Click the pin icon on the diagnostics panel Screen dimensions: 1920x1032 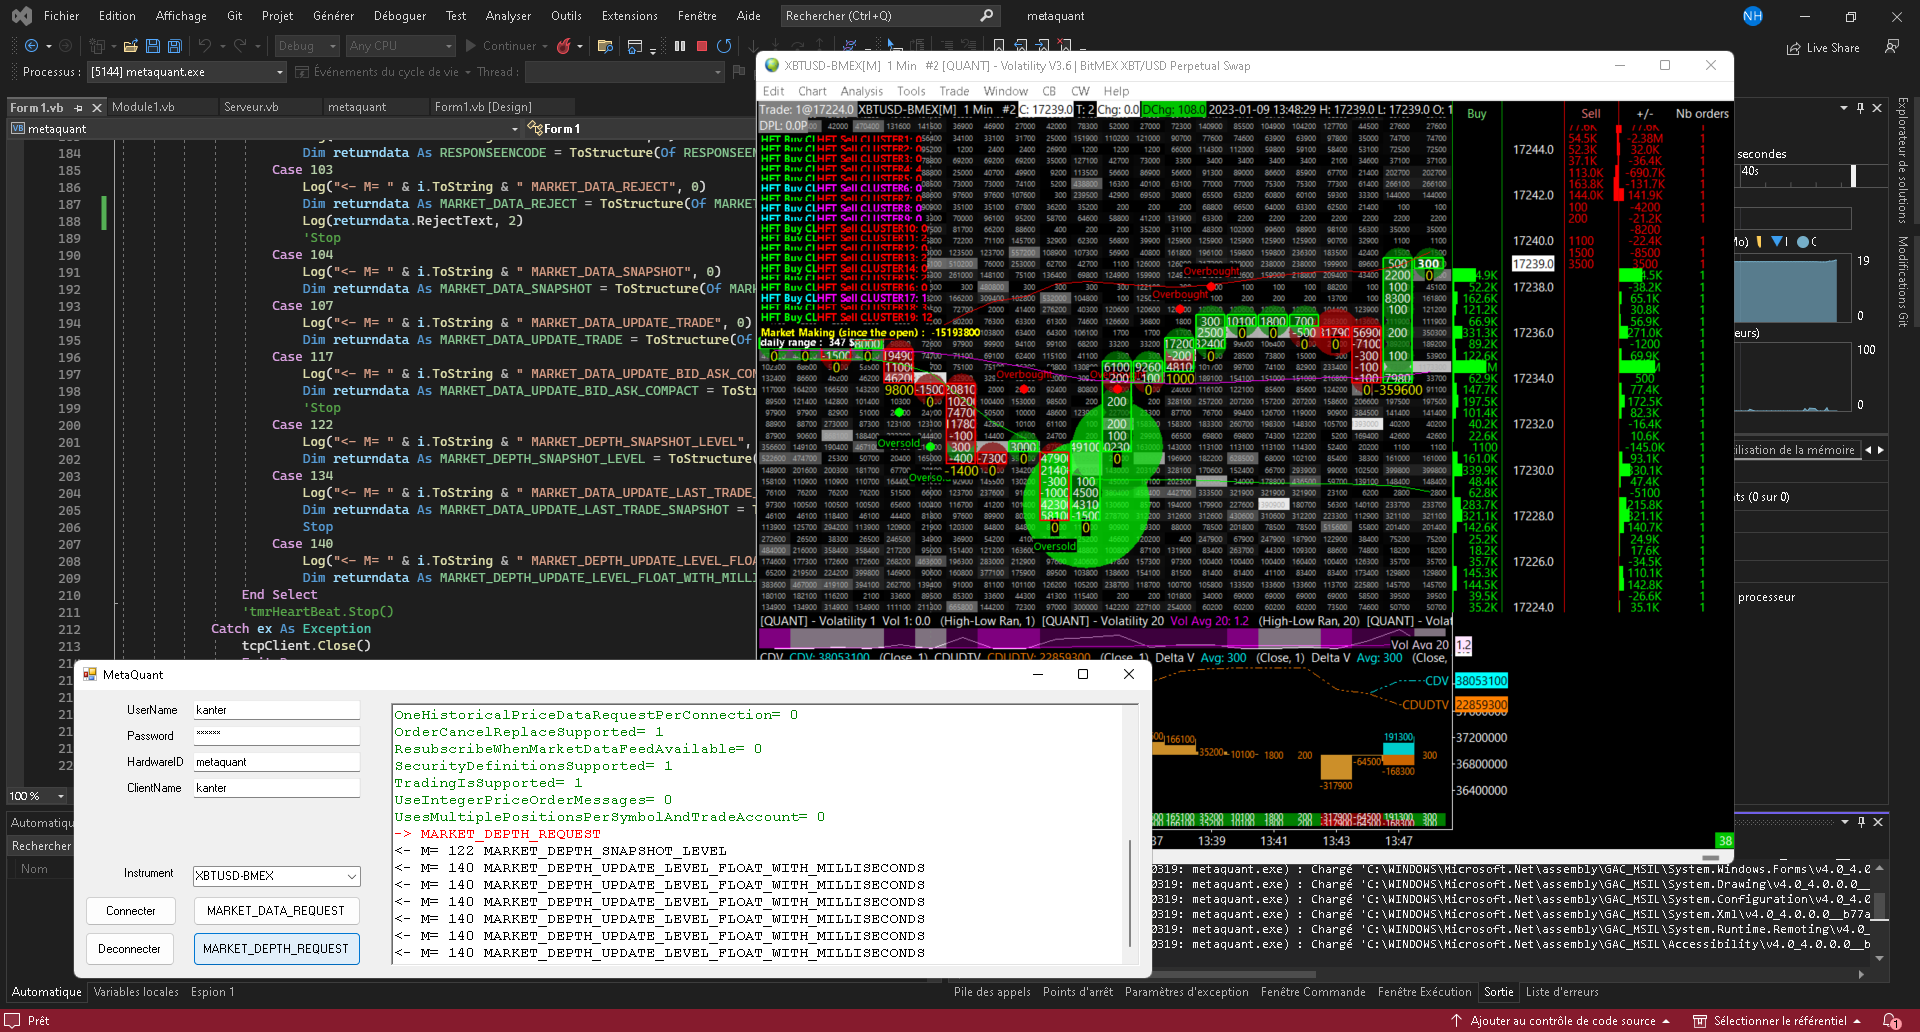pyautogui.click(x=1860, y=108)
